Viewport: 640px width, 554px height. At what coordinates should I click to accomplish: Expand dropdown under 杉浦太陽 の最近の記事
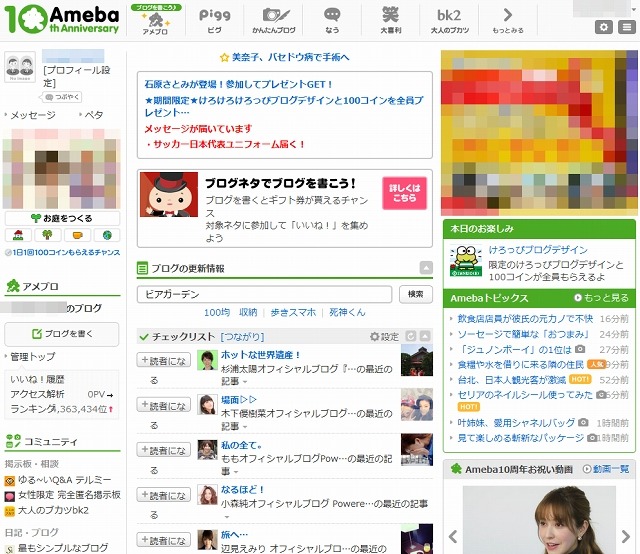coord(245,382)
